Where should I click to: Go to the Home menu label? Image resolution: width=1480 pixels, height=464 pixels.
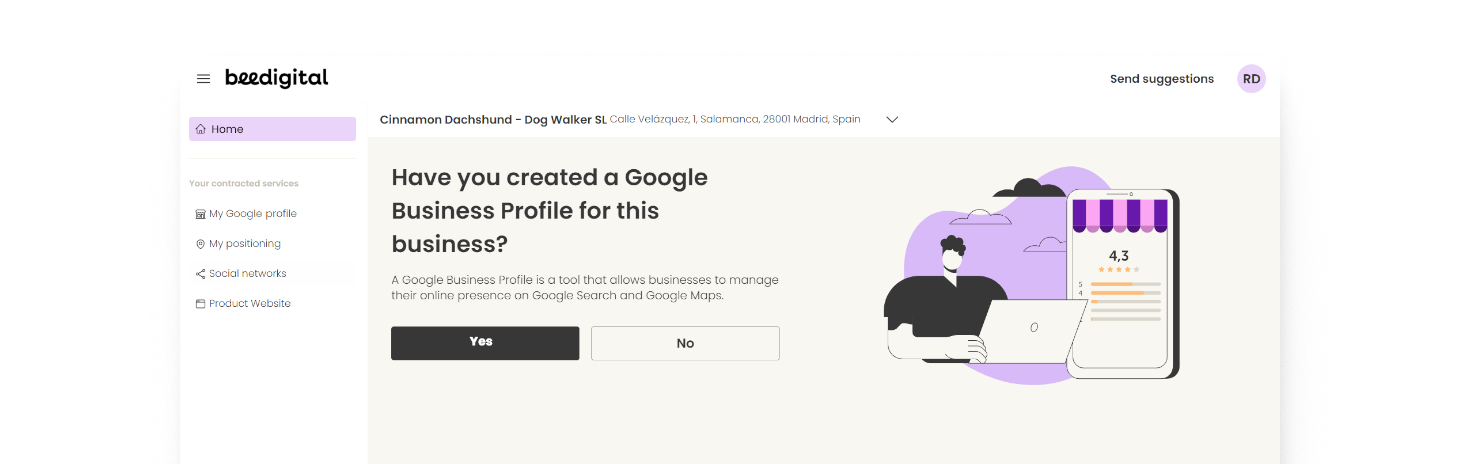pyautogui.click(x=227, y=129)
